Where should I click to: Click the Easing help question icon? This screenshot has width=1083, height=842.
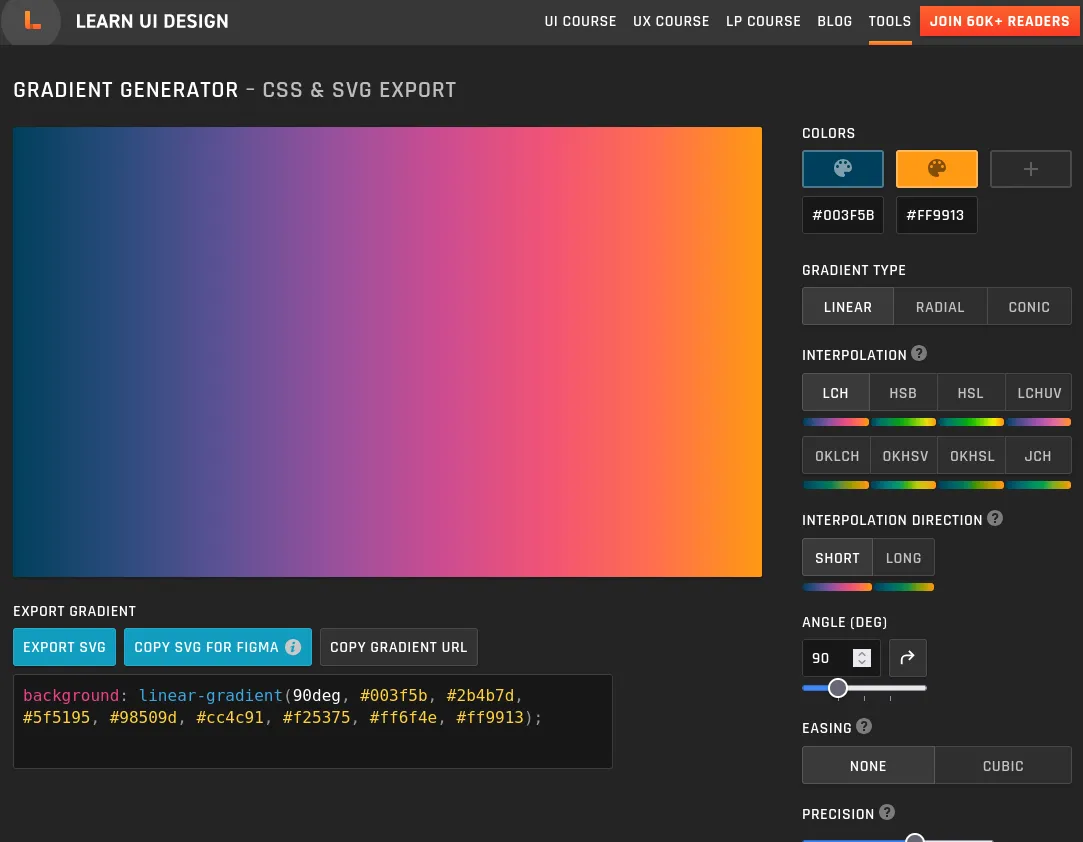pos(864,727)
